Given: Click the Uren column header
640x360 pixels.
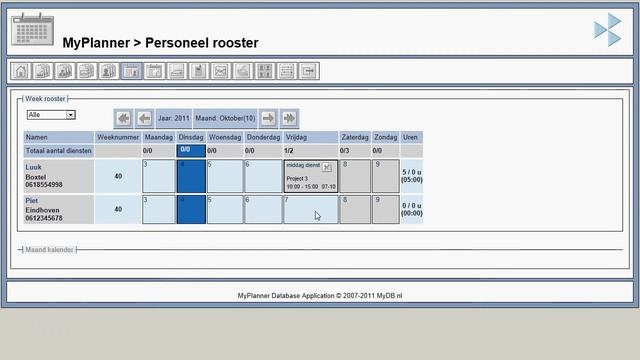Looking at the screenshot, I should point(411,137).
